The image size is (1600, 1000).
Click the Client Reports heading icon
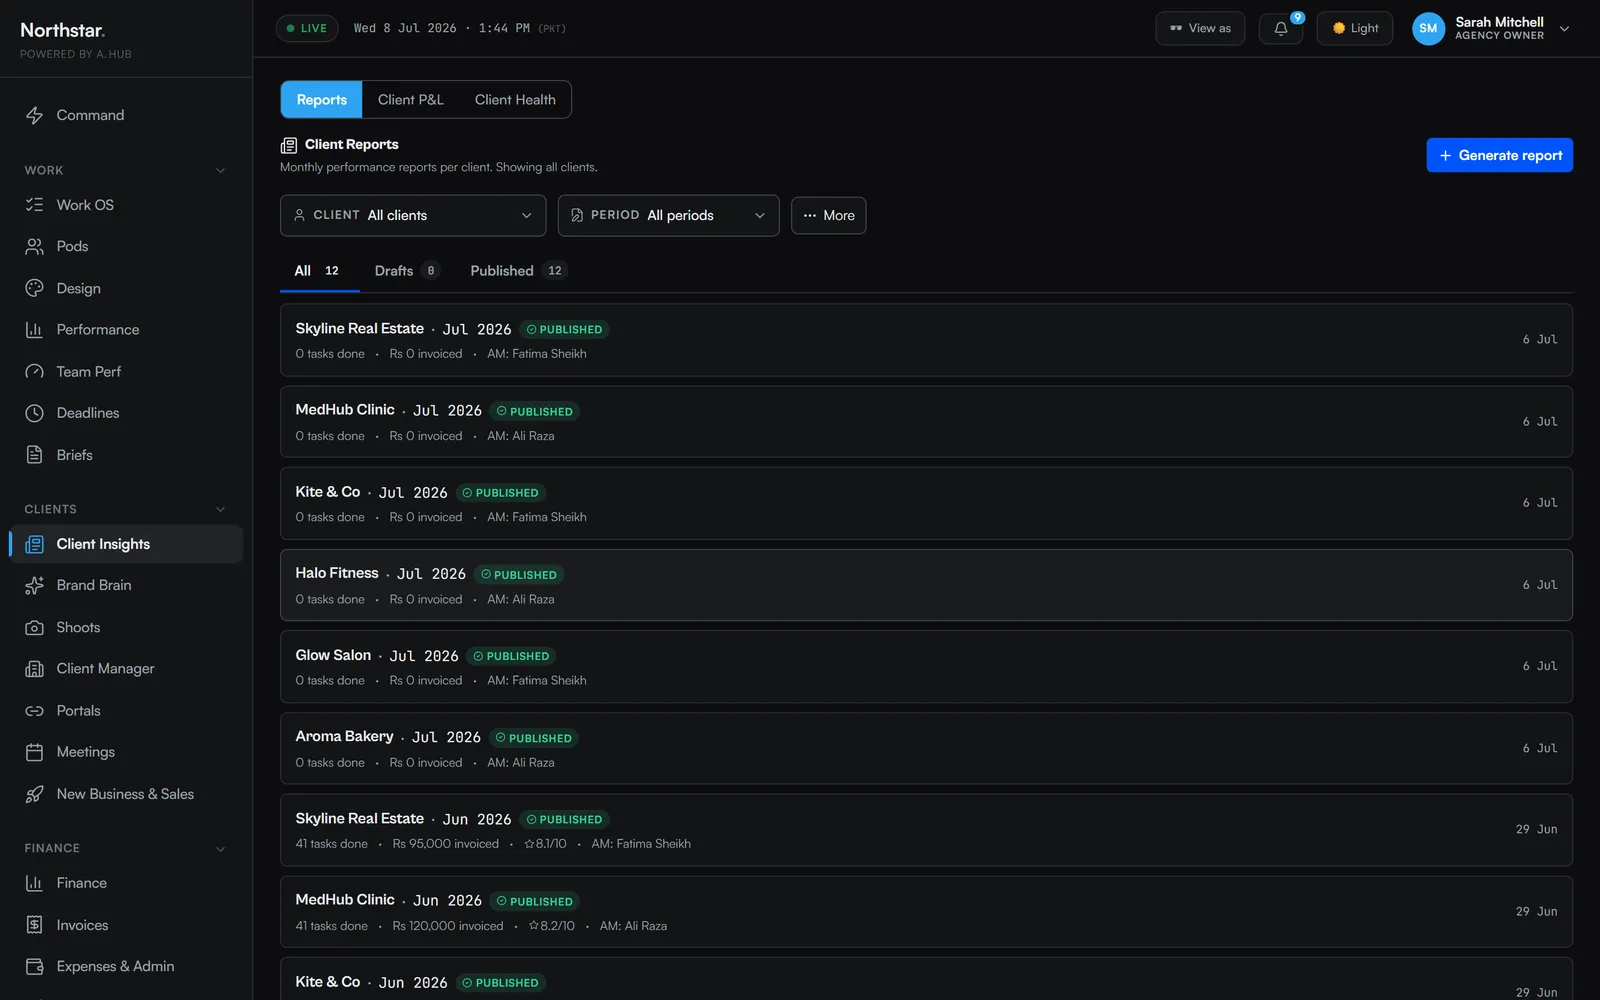tap(289, 145)
